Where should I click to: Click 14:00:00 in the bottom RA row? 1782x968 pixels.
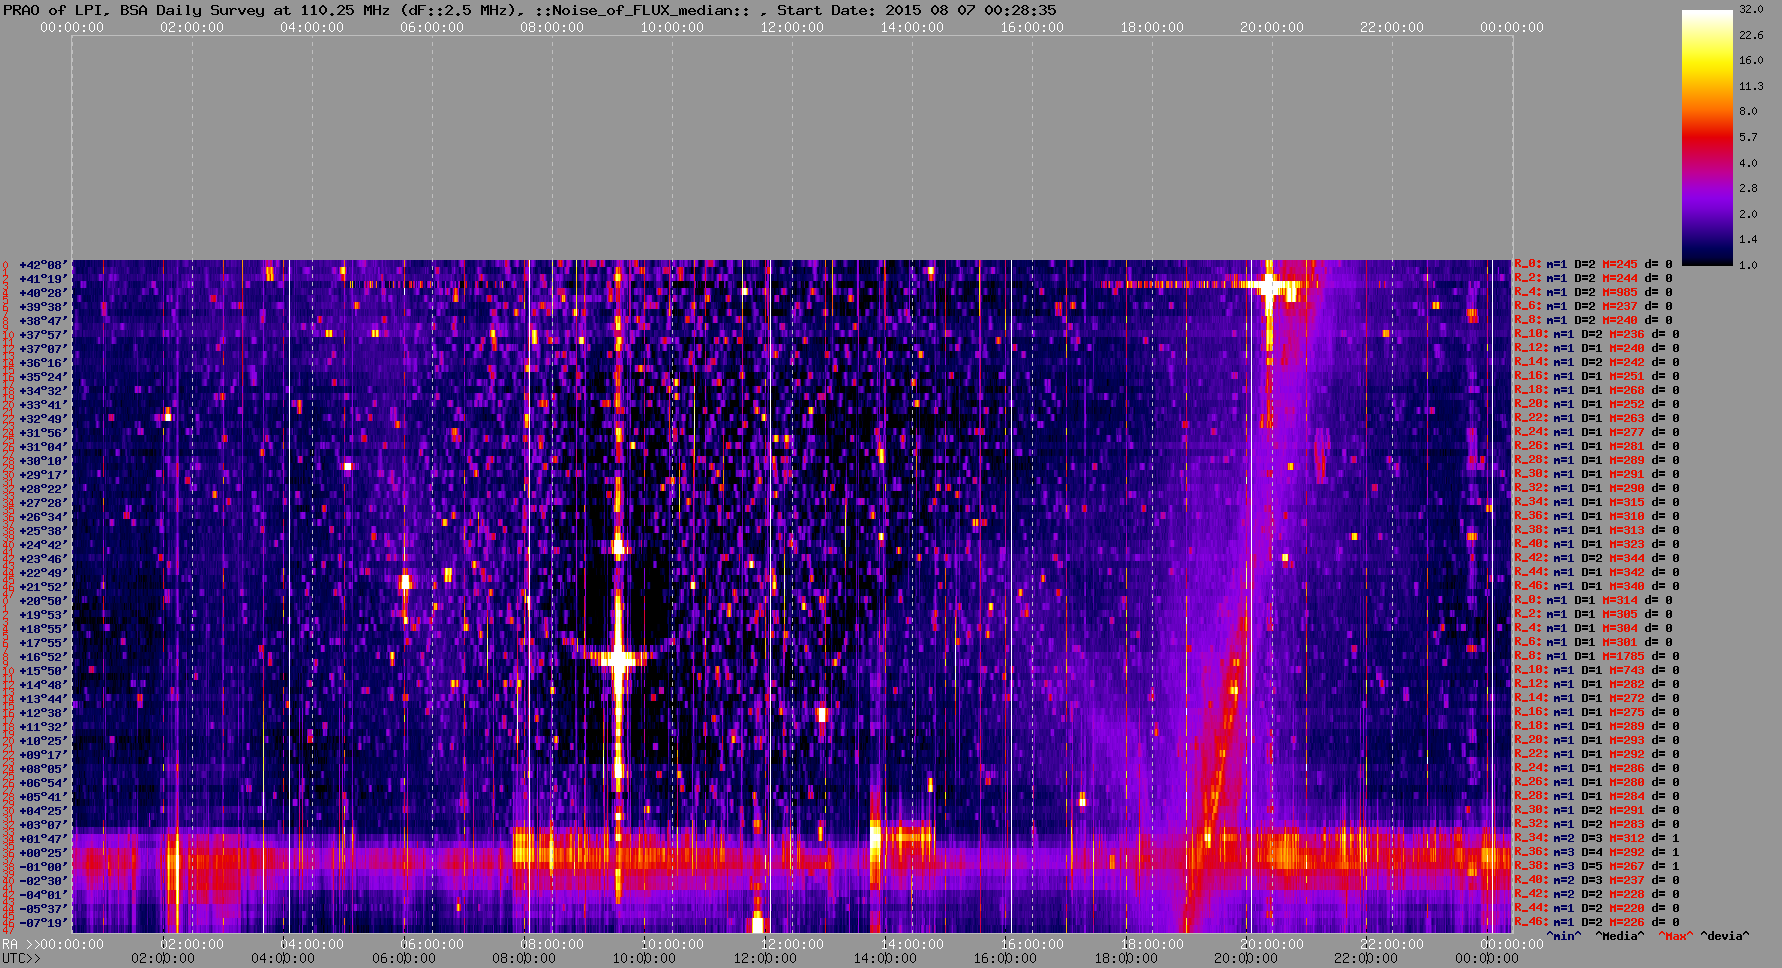pyautogui.click(x=912, y=944)
